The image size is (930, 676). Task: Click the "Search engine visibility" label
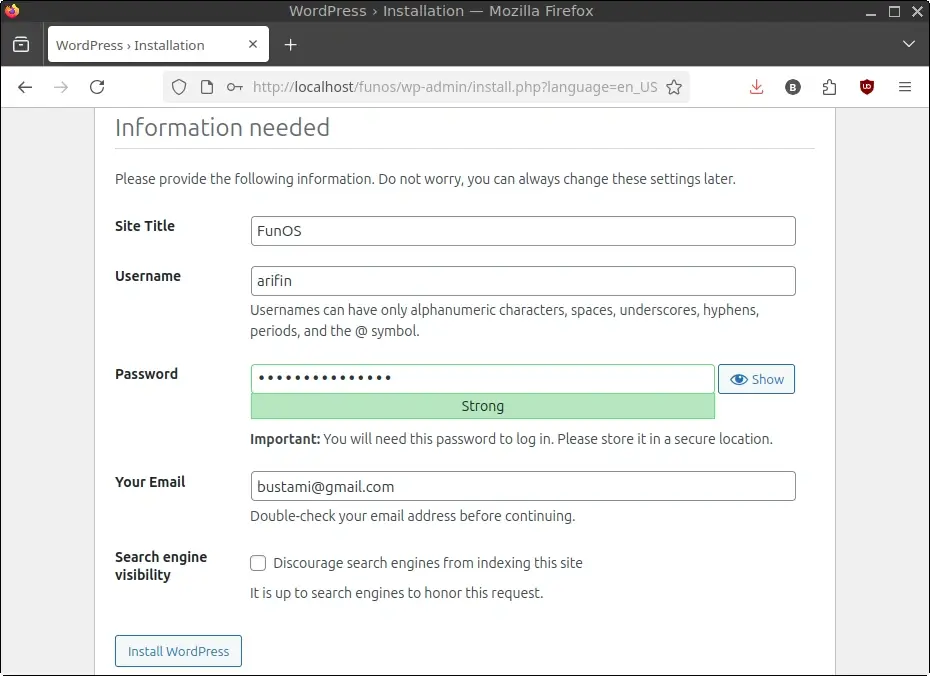point(161,566)
